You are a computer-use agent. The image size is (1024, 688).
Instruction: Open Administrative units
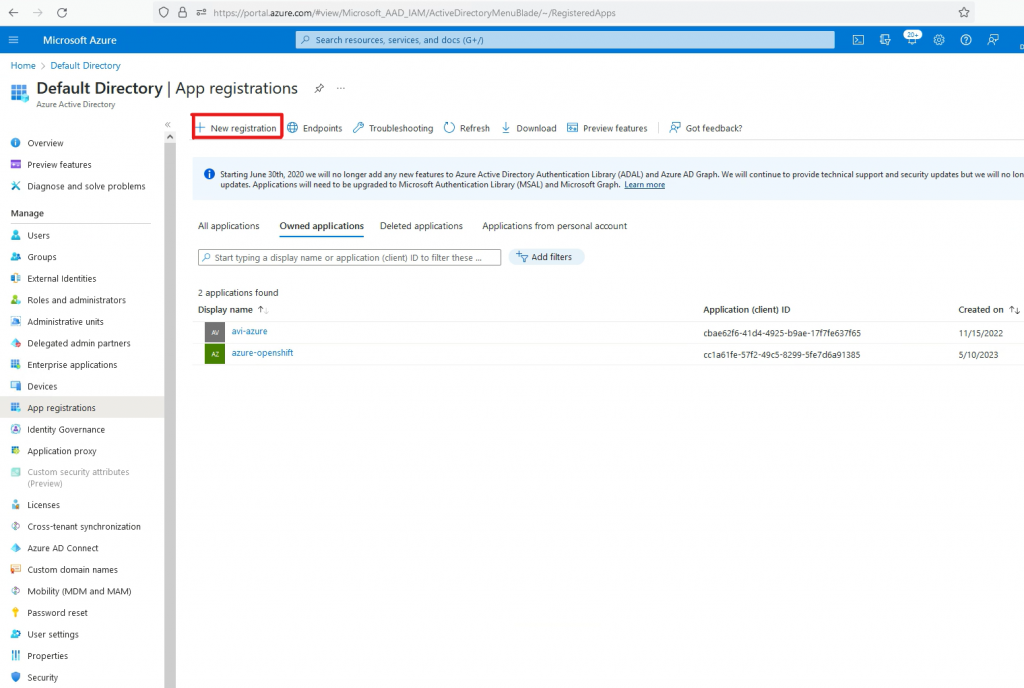65,321
